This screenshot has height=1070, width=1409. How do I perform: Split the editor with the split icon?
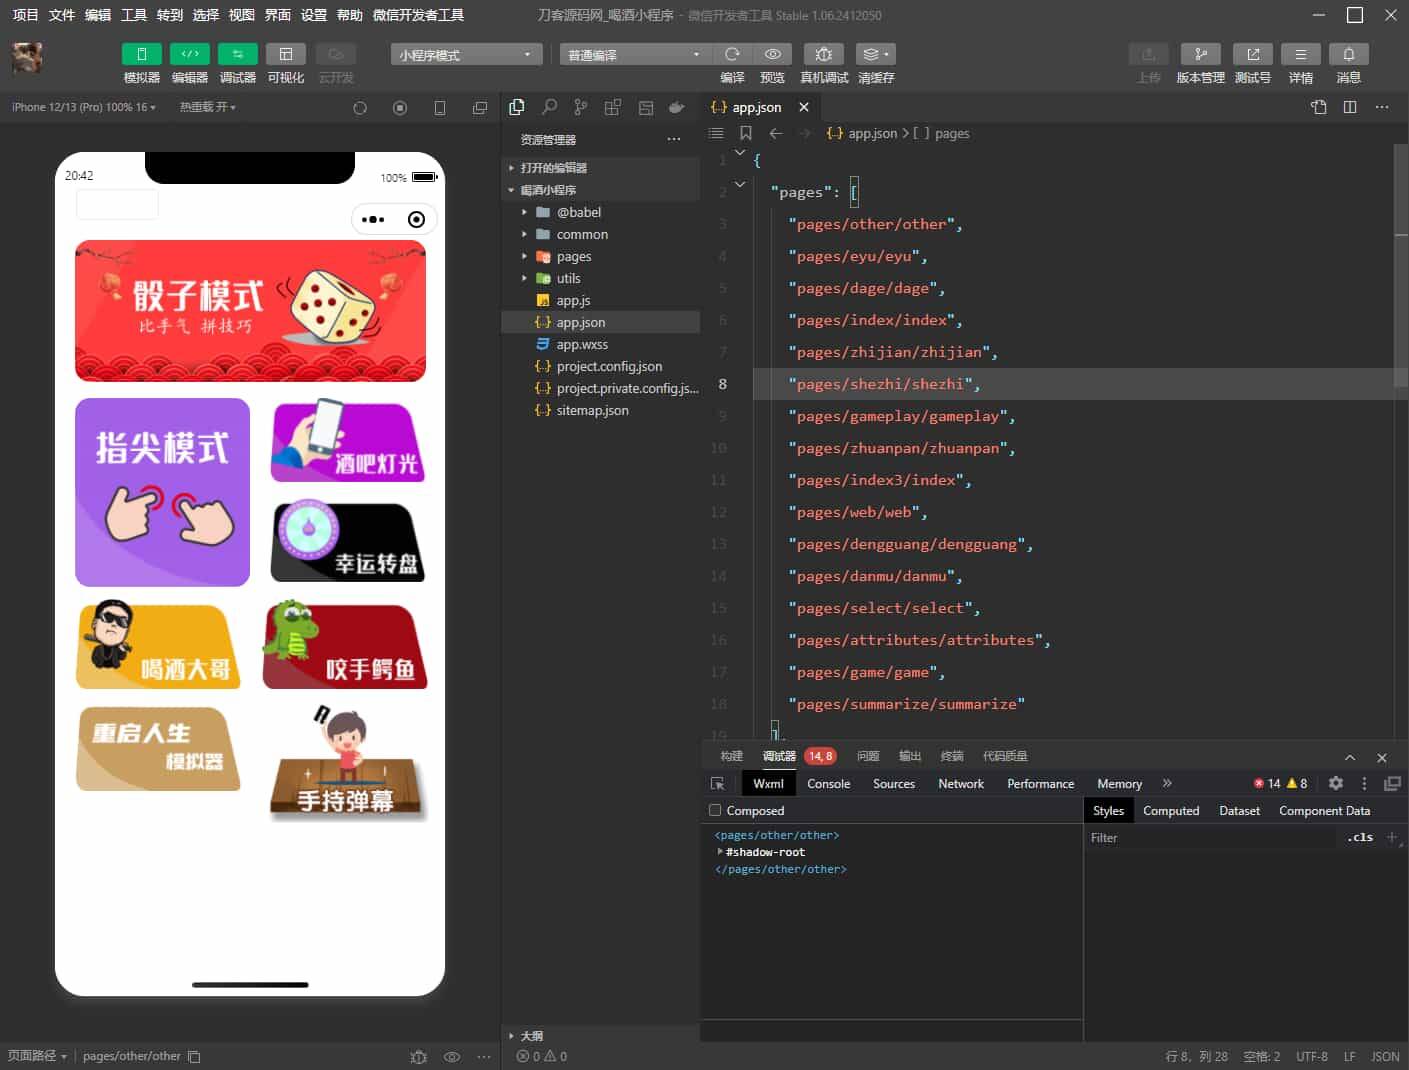pyautogui.click(x=1350, y=107)
